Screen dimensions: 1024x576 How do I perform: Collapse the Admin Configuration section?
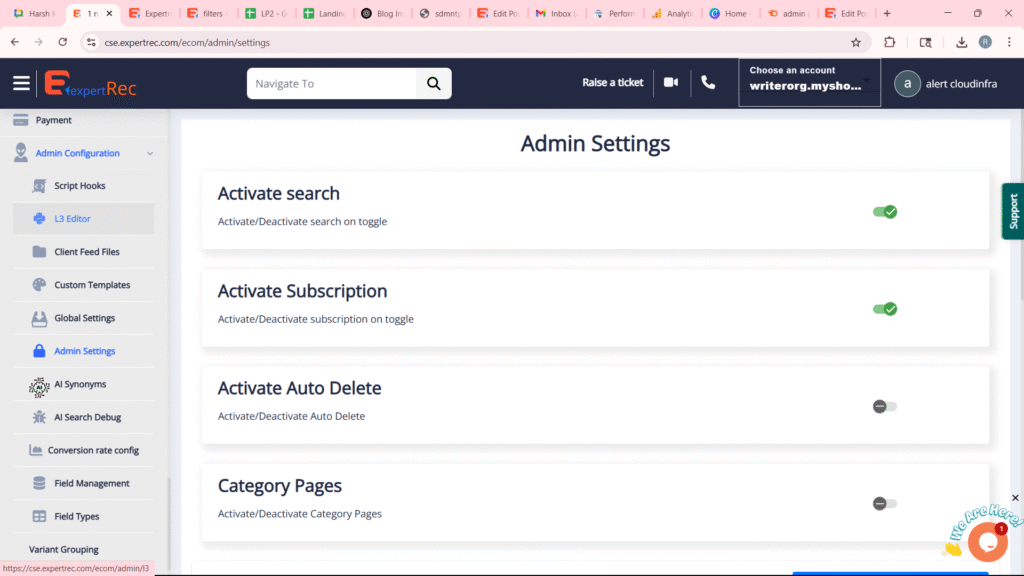coord(150,154)
